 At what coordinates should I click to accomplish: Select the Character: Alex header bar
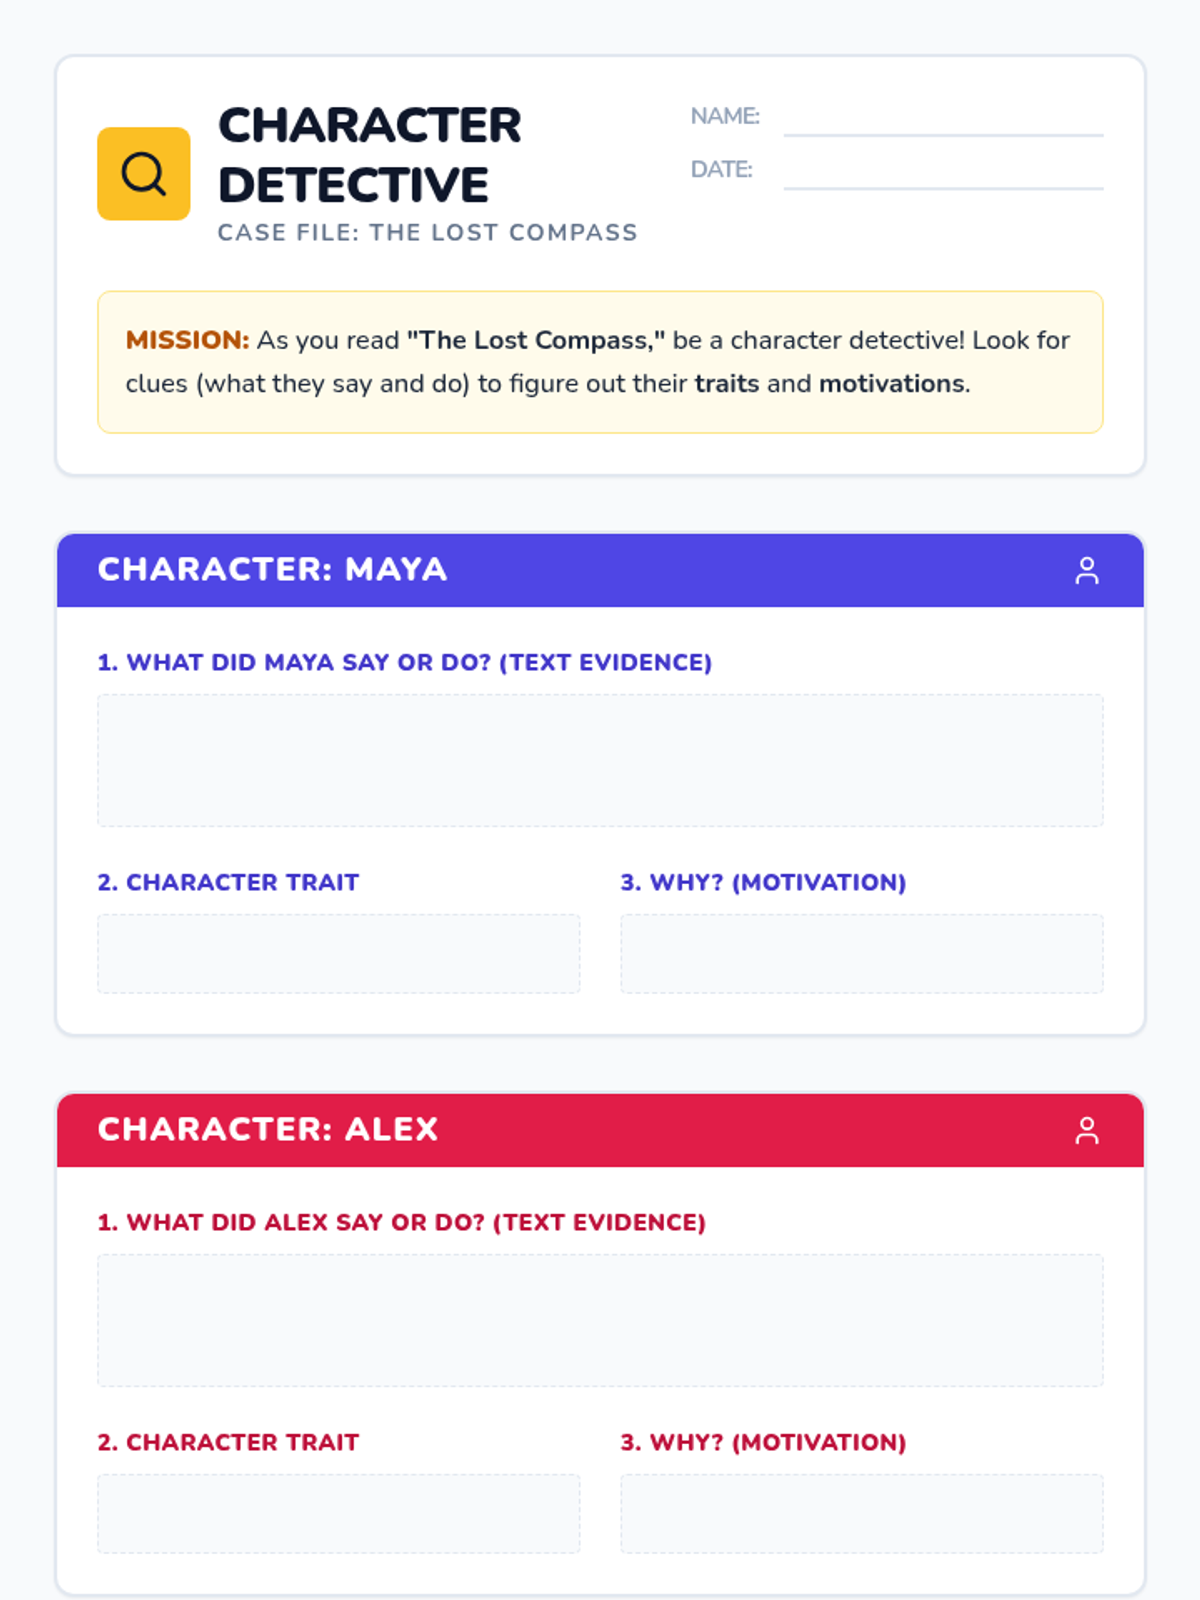600,1130
